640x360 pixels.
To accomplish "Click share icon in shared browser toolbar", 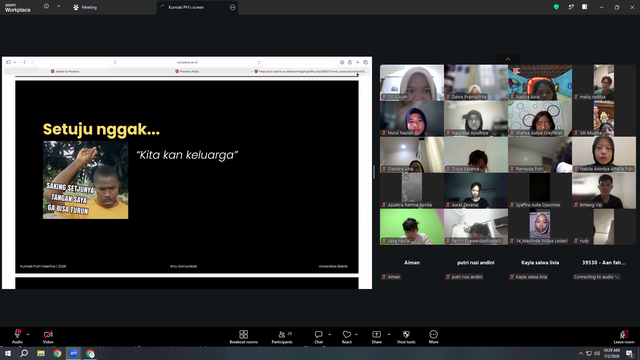I will [350, 62].
